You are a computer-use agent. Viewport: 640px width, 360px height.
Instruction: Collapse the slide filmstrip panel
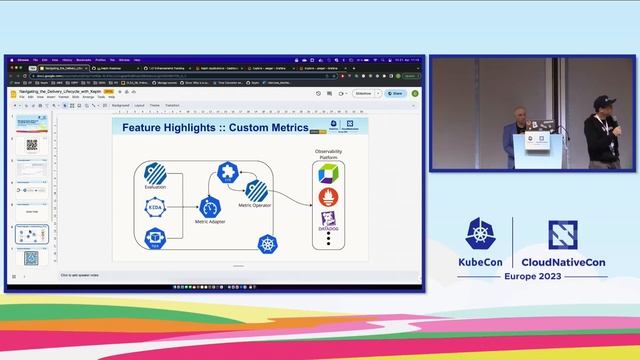click(x=24, y=276)
